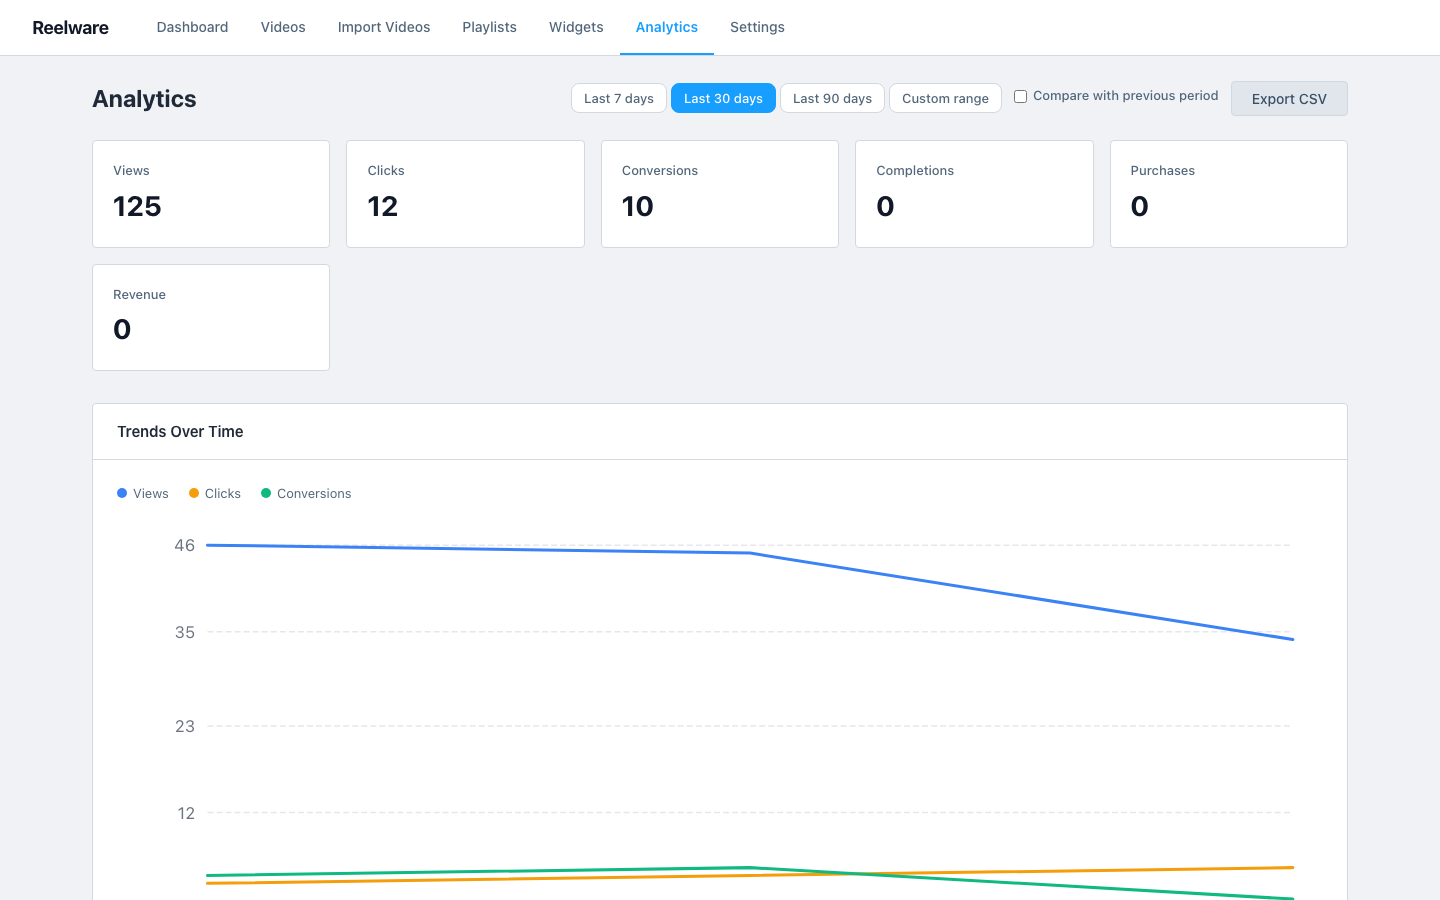Open the Videos section
The width and height of the screenshot is (1440, 900).
click(x=282, y=27)
